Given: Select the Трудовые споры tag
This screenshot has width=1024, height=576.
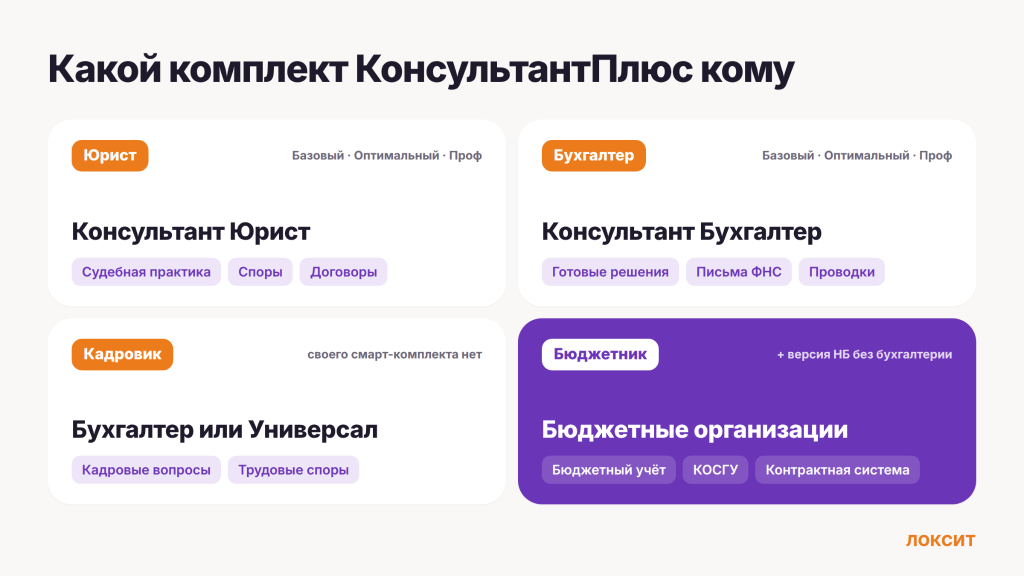Looking at the screenshot, I should tap(293, 470).
